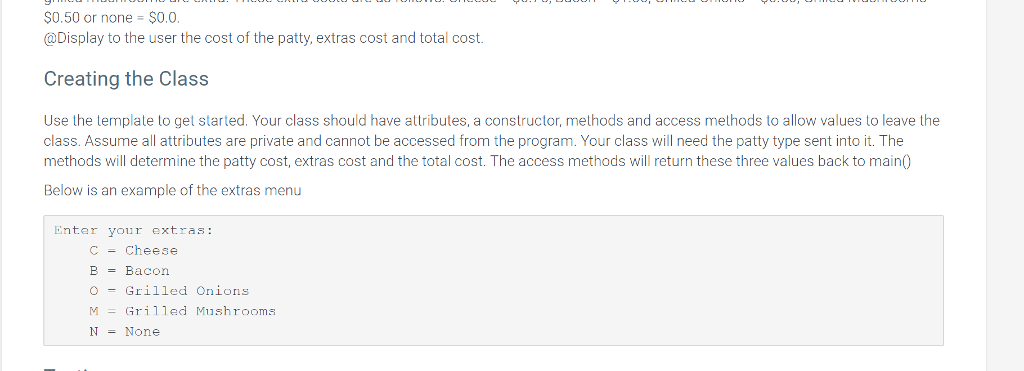The height and width of the screenshot is (371, 1024).
Task: Click the '$0.50 or none = $0.0.' text
Action: (x=112, y=18)
